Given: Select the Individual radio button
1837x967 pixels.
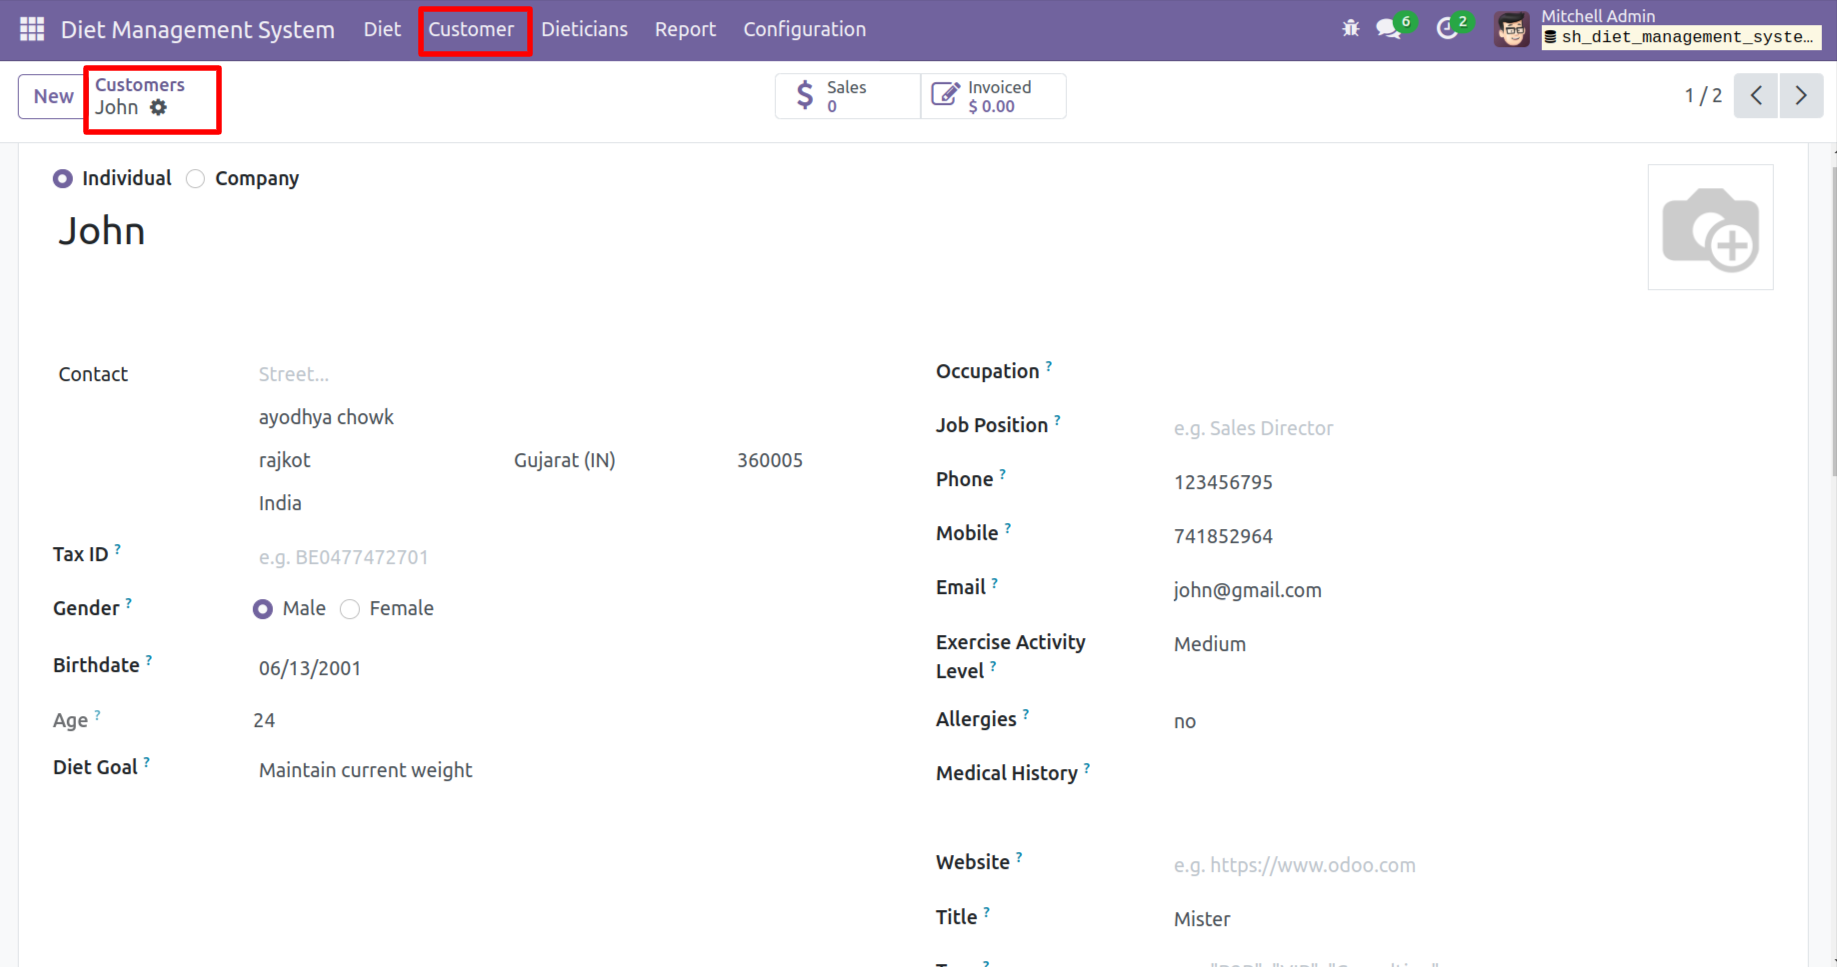Looking at the screenshot, I should [63, 178].
